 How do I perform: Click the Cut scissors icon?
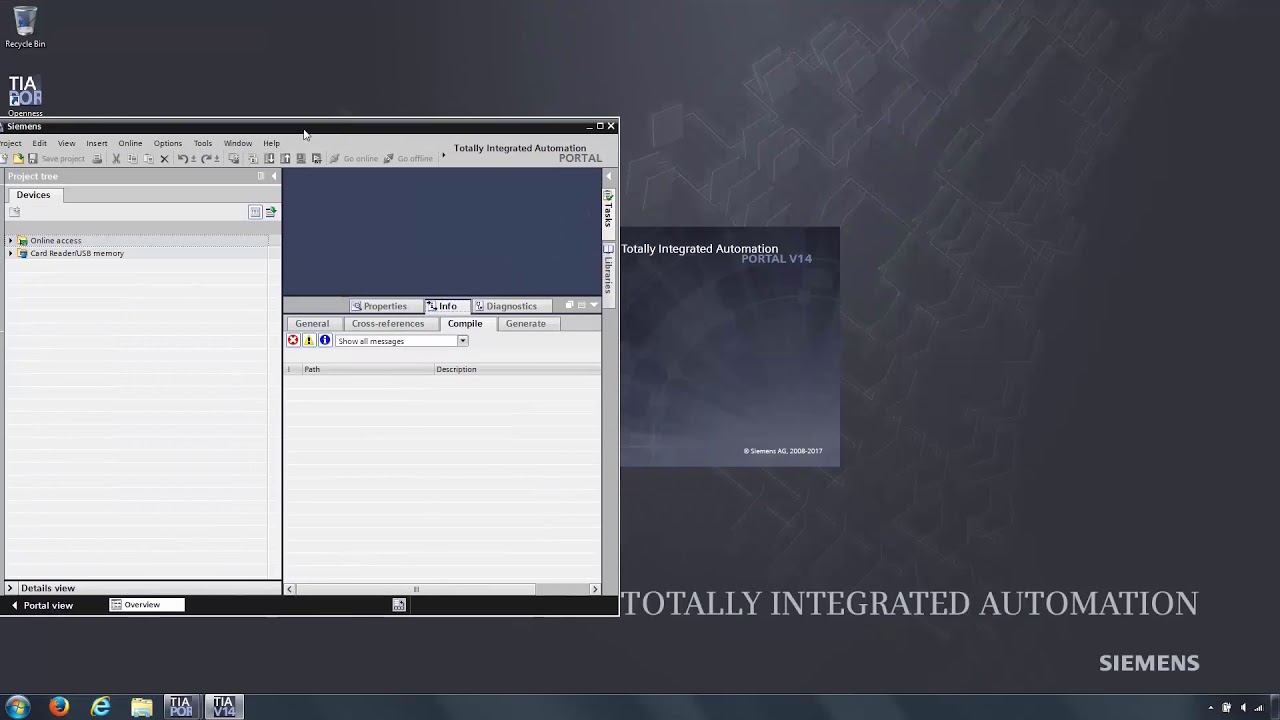[115, 158]
